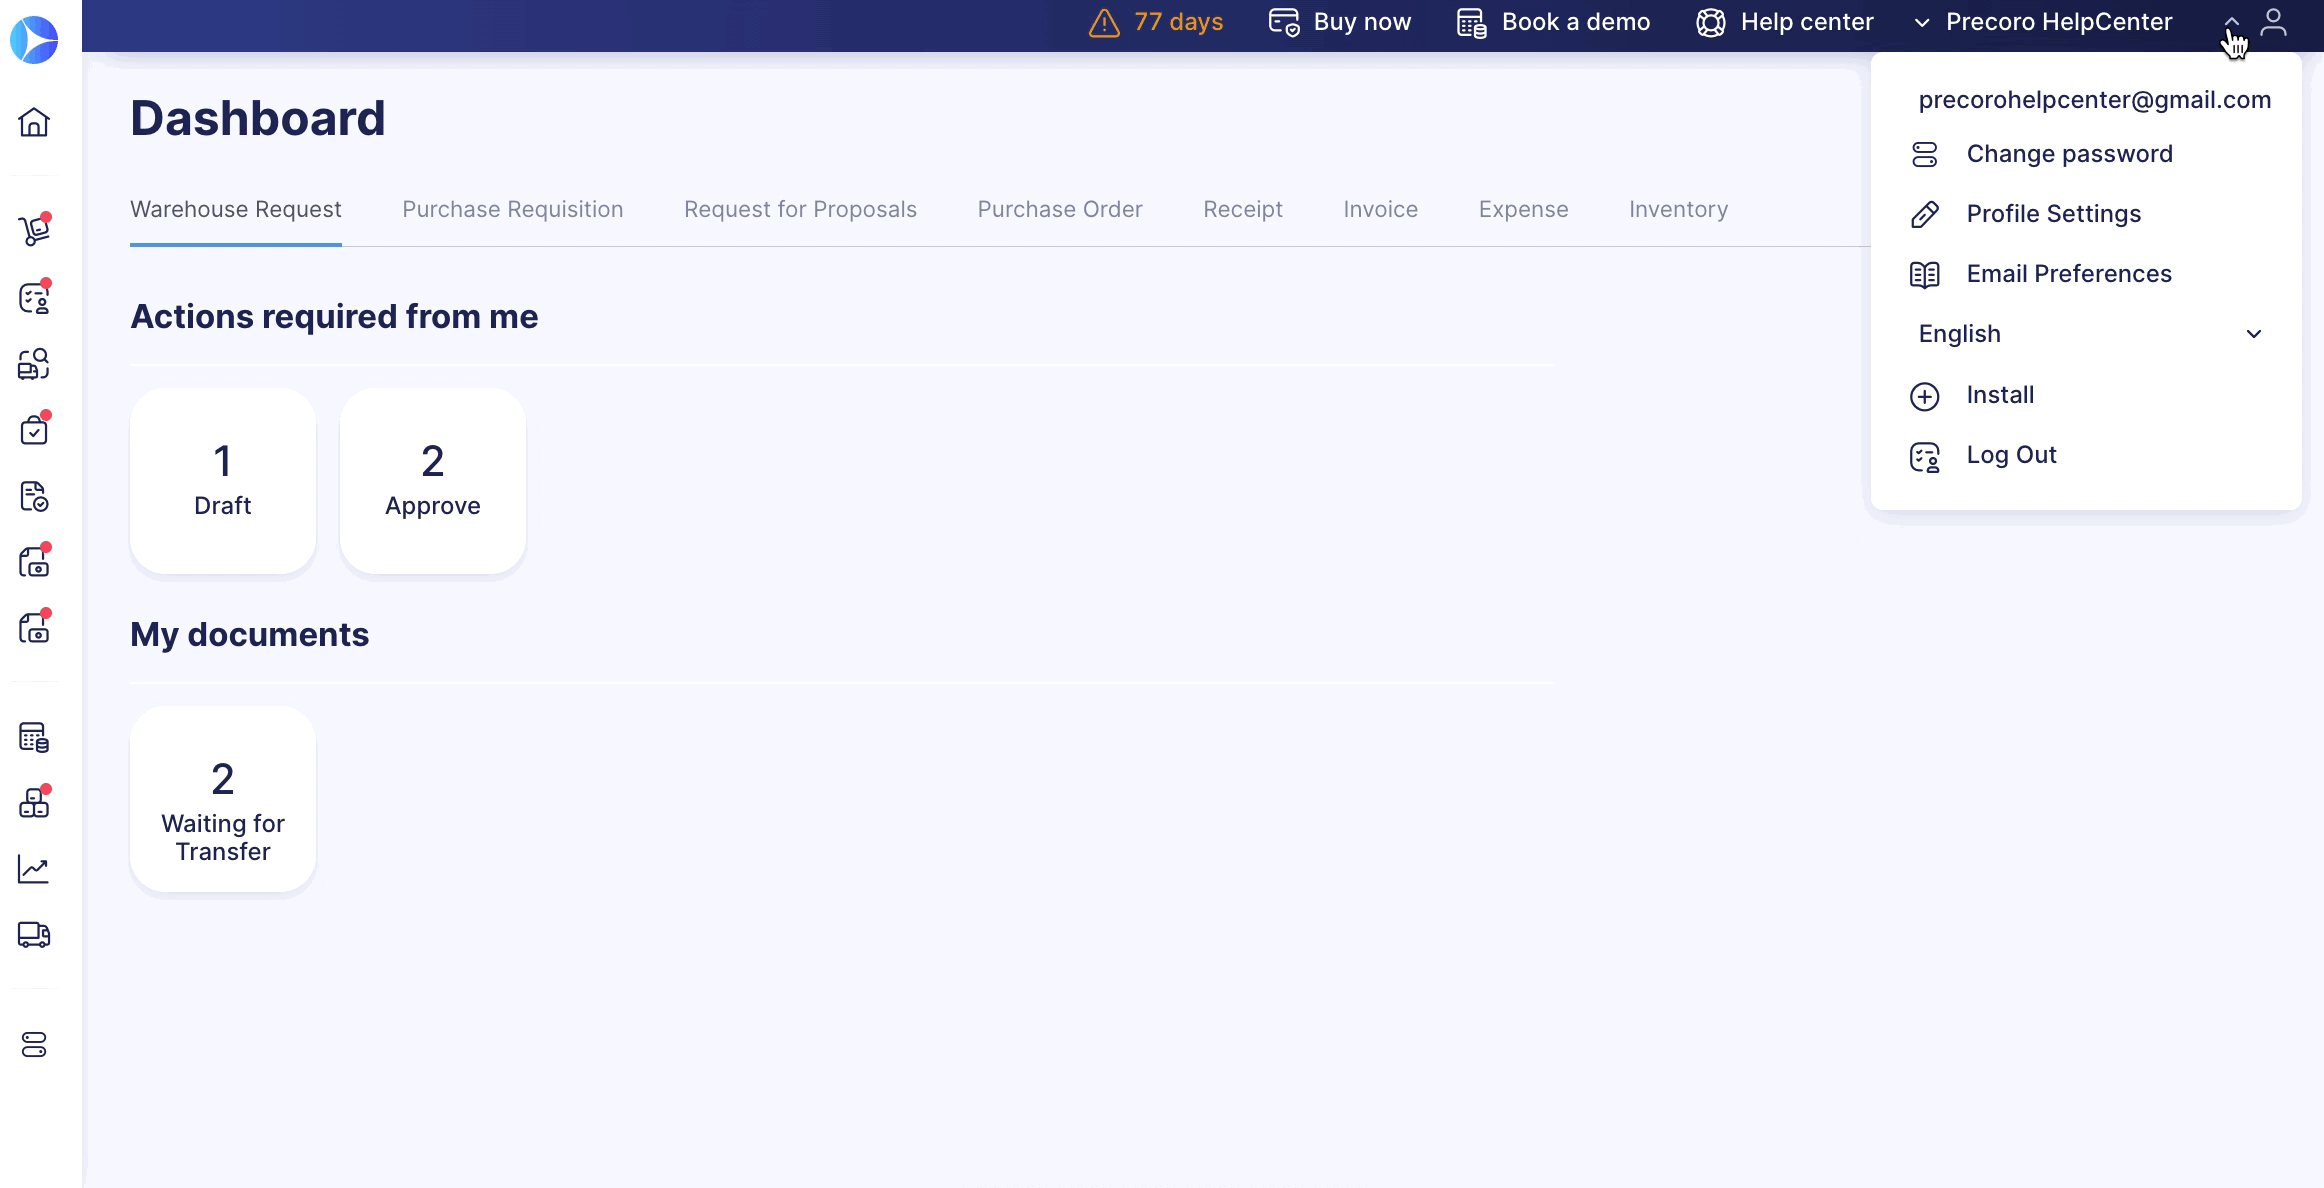The width and height of the screenshot is (2324, 1188).
Task: Click the Actions required from me heading
Action: point(334,316)
